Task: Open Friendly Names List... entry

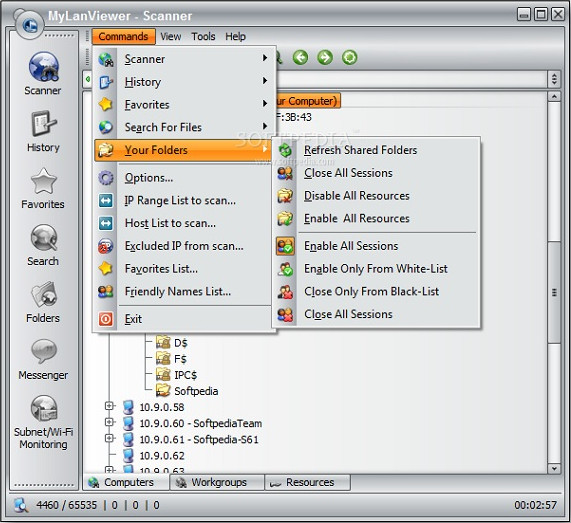Action: click(184, 292)
